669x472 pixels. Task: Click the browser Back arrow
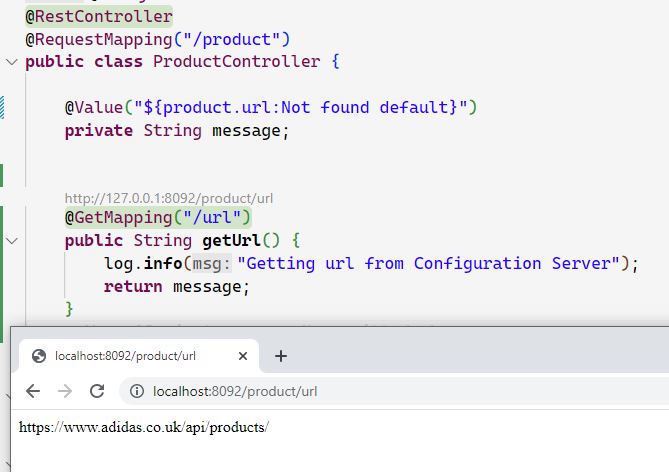coord(33,391)
